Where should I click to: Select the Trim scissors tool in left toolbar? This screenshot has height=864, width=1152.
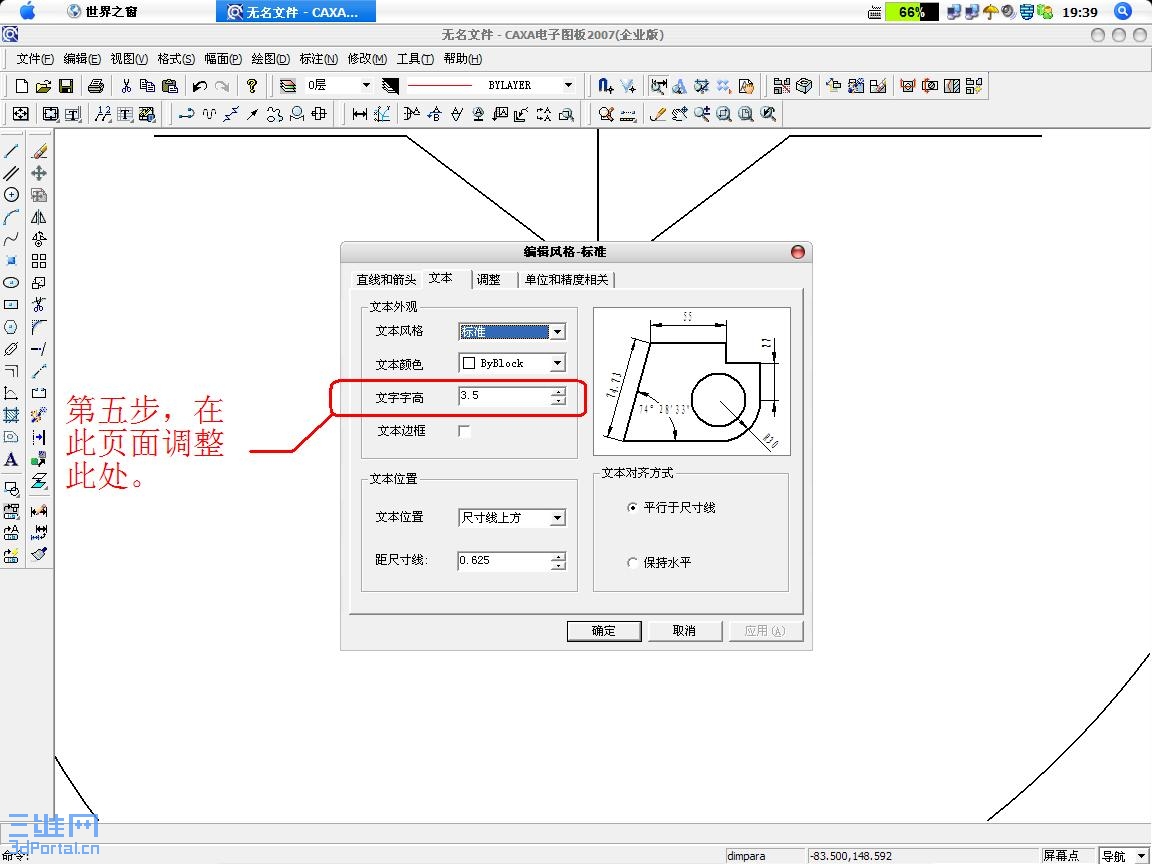[39, 304]
